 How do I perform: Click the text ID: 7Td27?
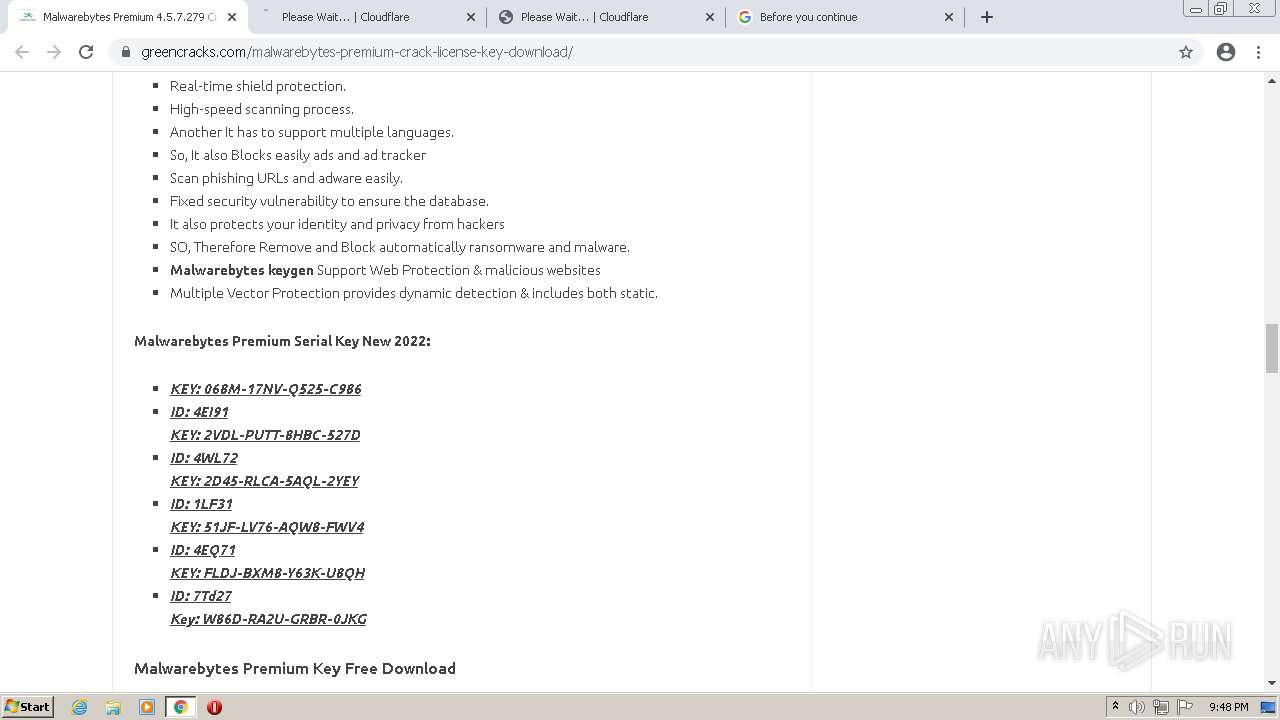201,596
